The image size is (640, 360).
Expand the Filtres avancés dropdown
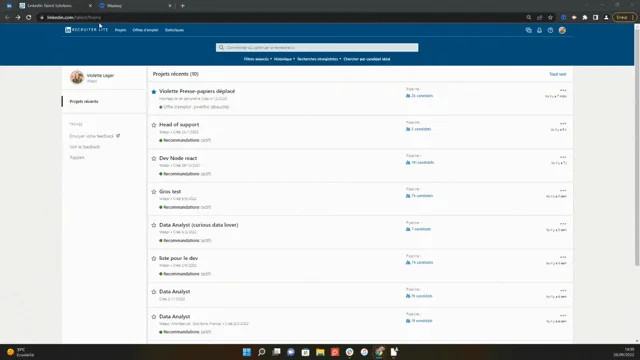click(x=258, y=59)
